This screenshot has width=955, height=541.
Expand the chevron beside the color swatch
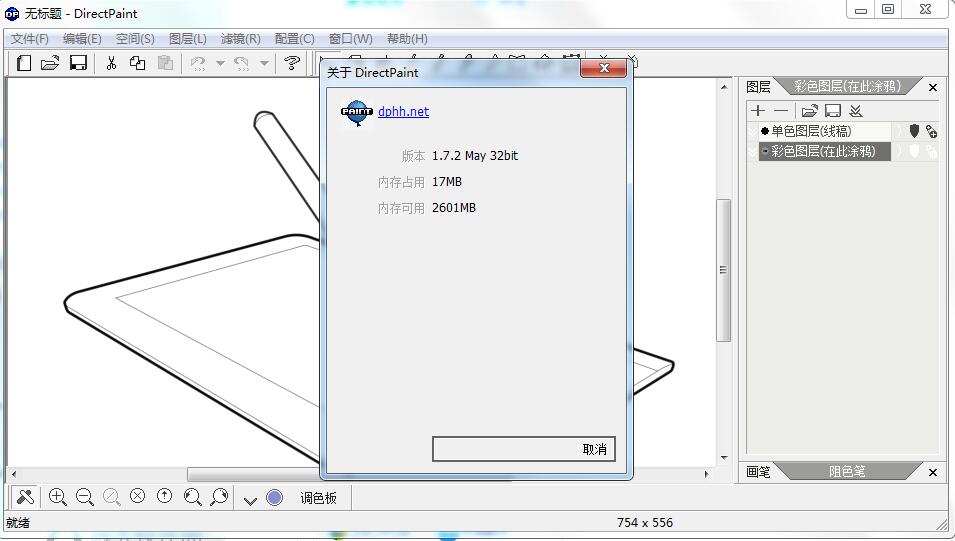click(x=250, y=501)
